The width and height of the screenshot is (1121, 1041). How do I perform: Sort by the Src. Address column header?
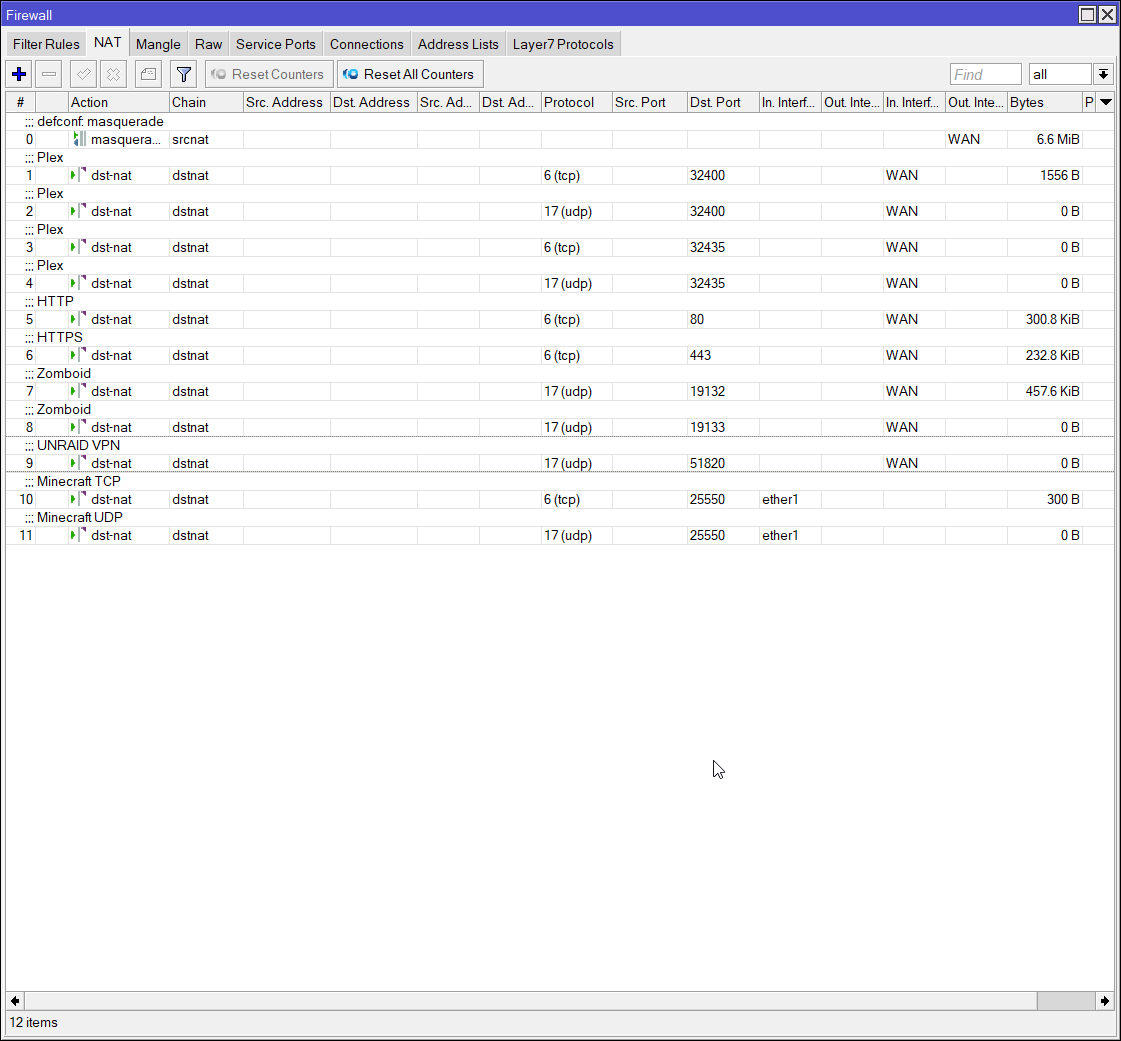[287, 102]
